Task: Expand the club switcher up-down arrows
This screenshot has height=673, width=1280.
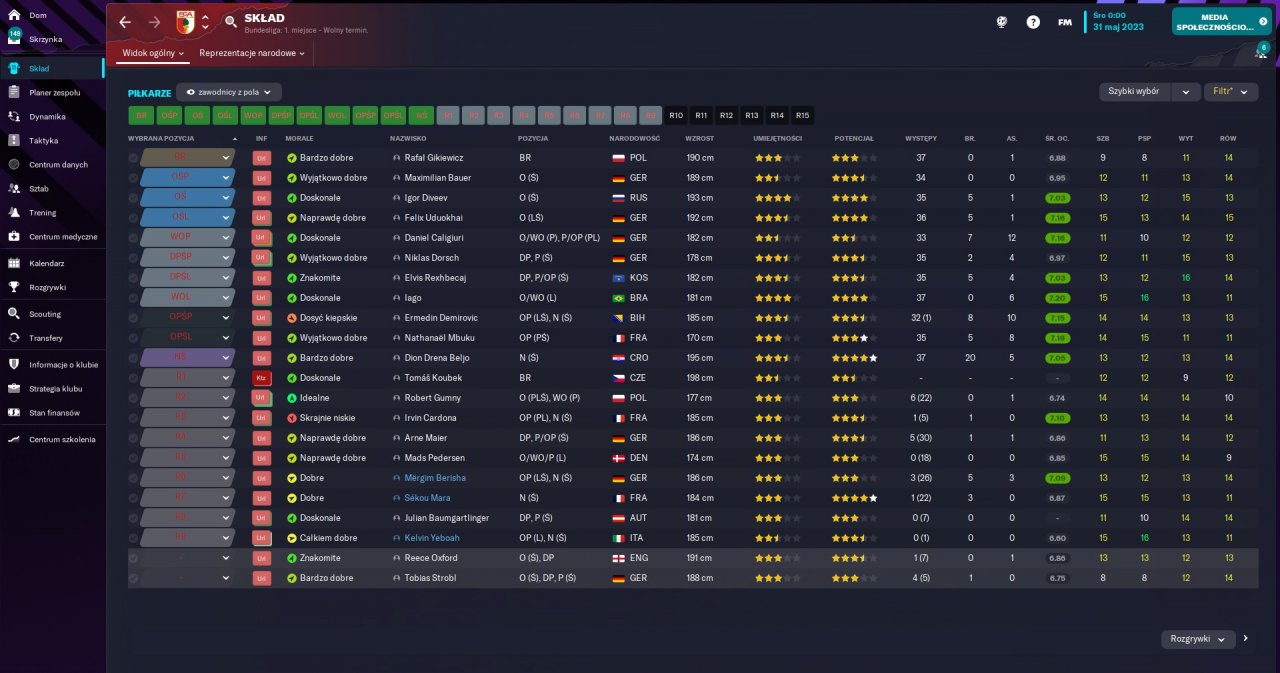Action: tap(205, 22)
